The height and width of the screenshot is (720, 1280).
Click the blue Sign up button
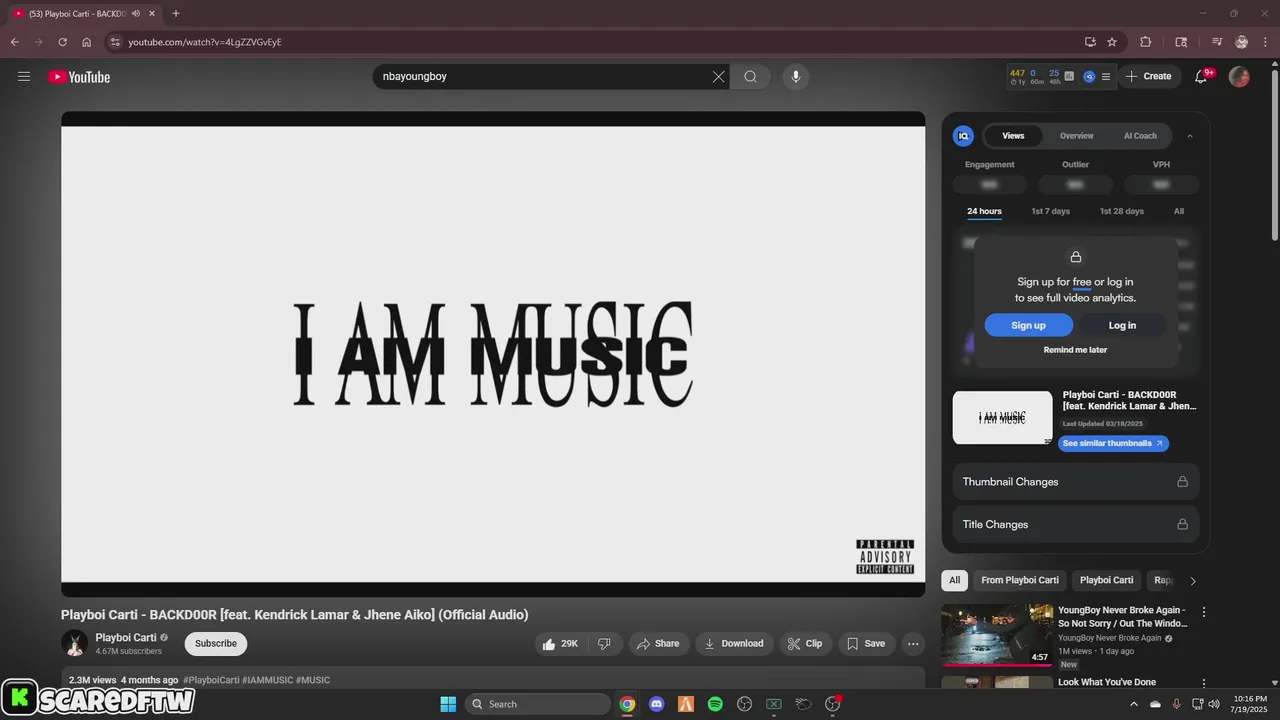pos(1028,325)
